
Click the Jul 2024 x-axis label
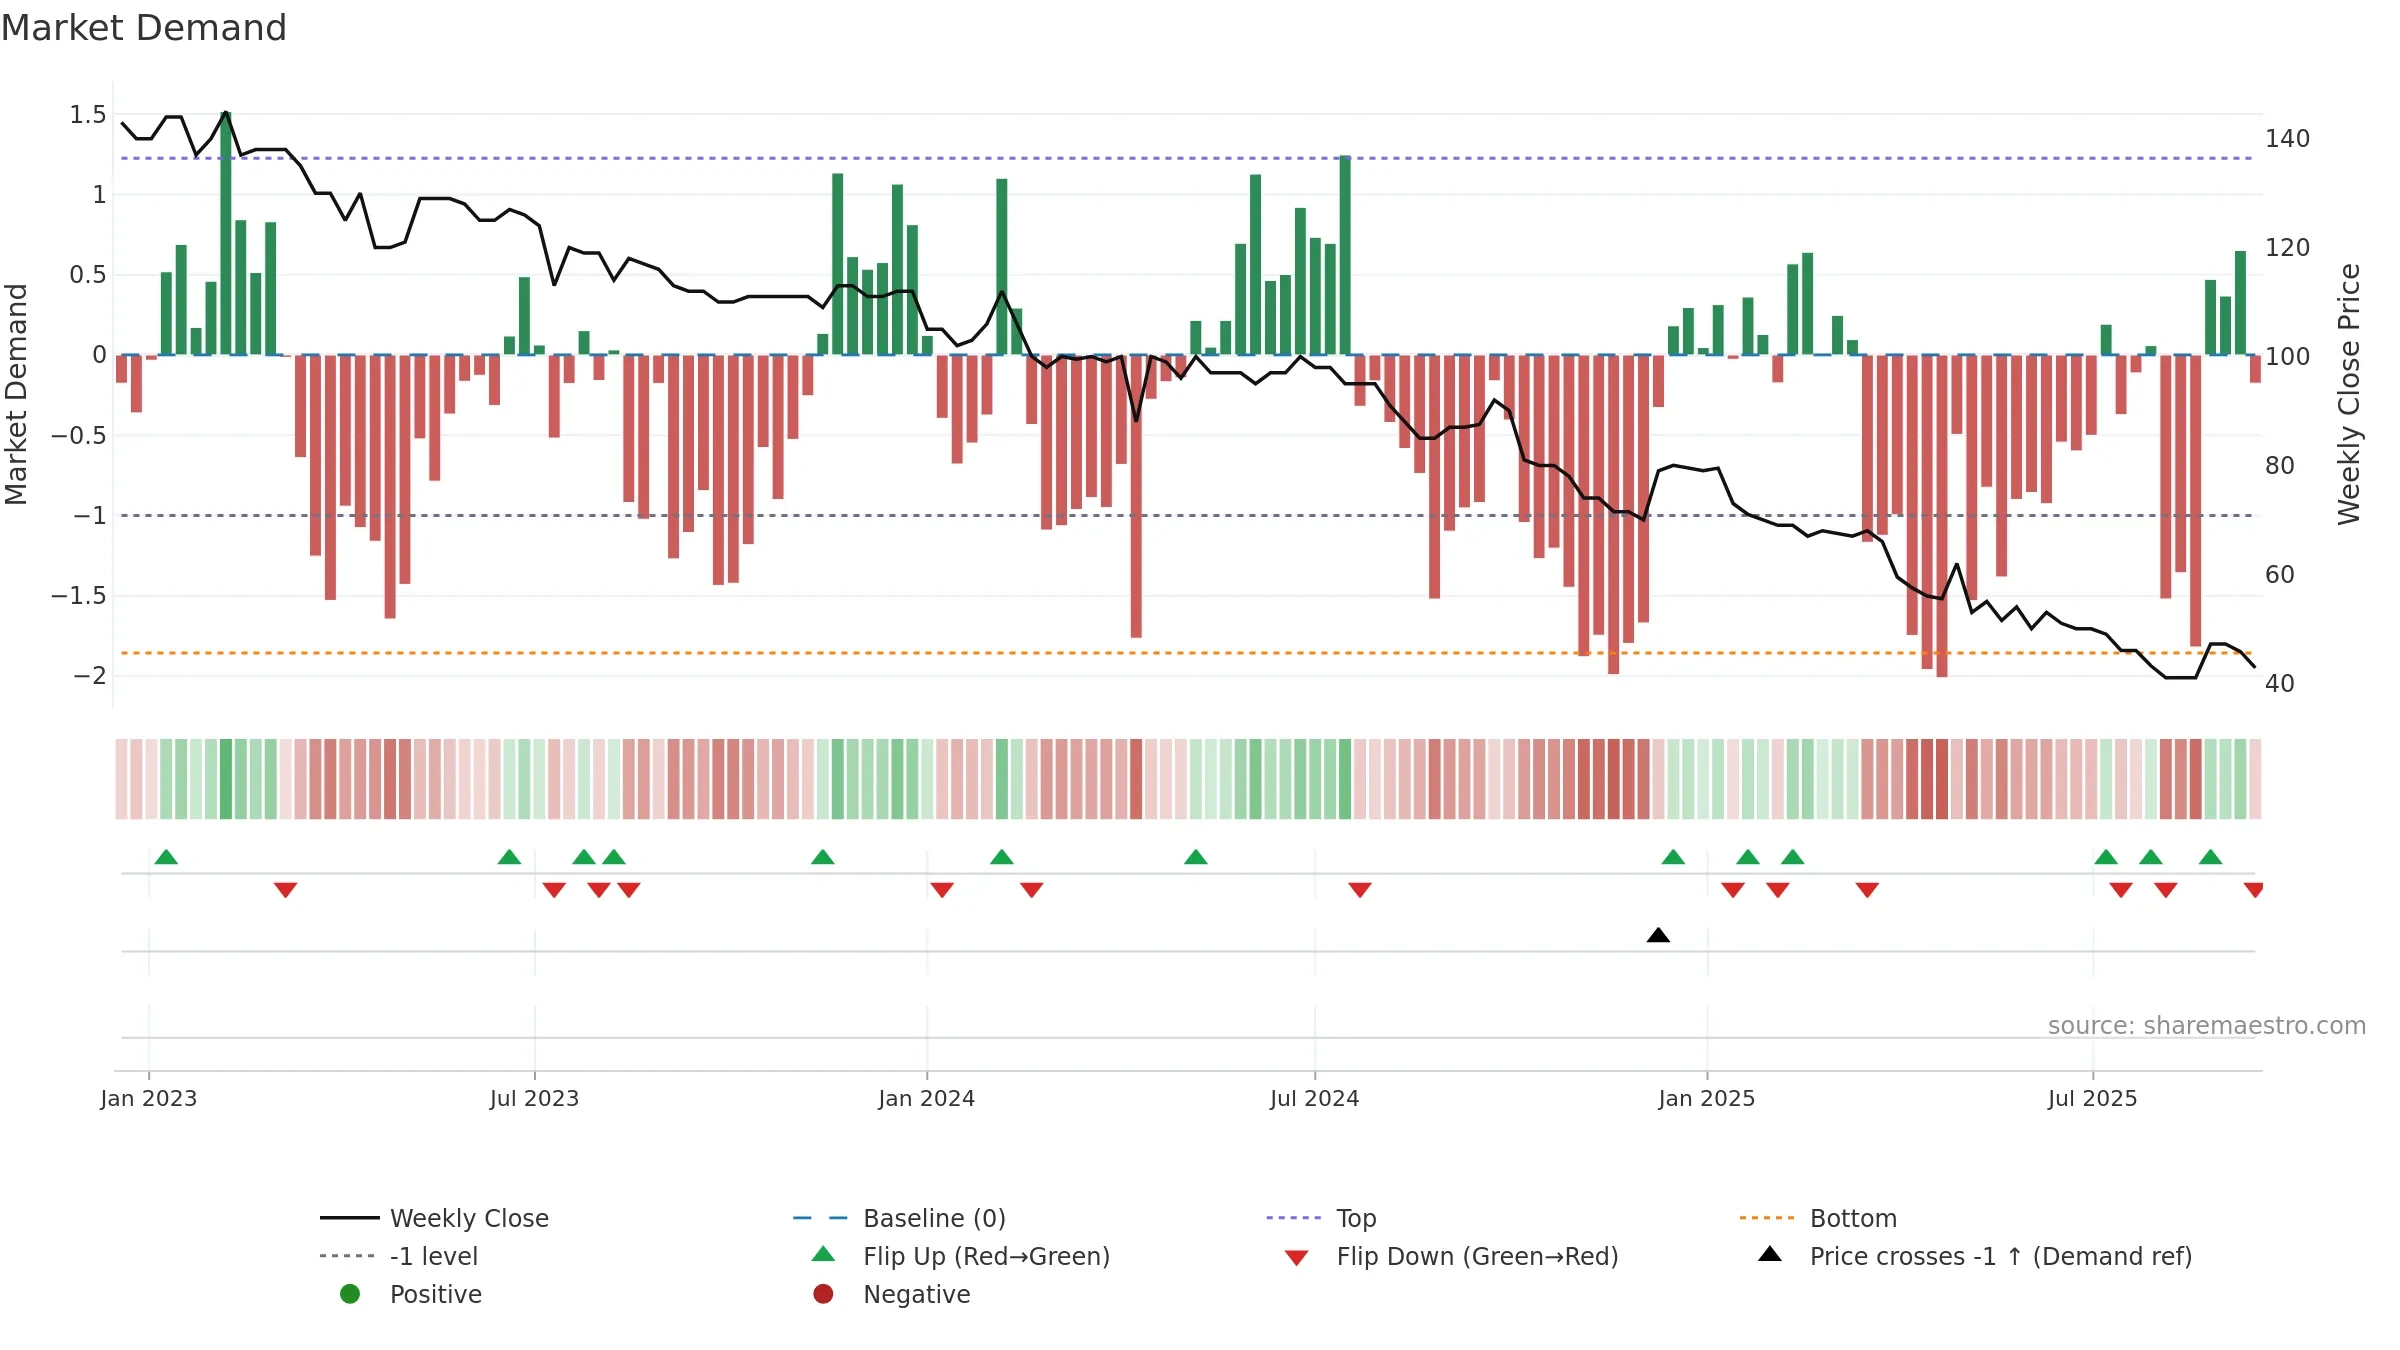coord(1315,1098)
